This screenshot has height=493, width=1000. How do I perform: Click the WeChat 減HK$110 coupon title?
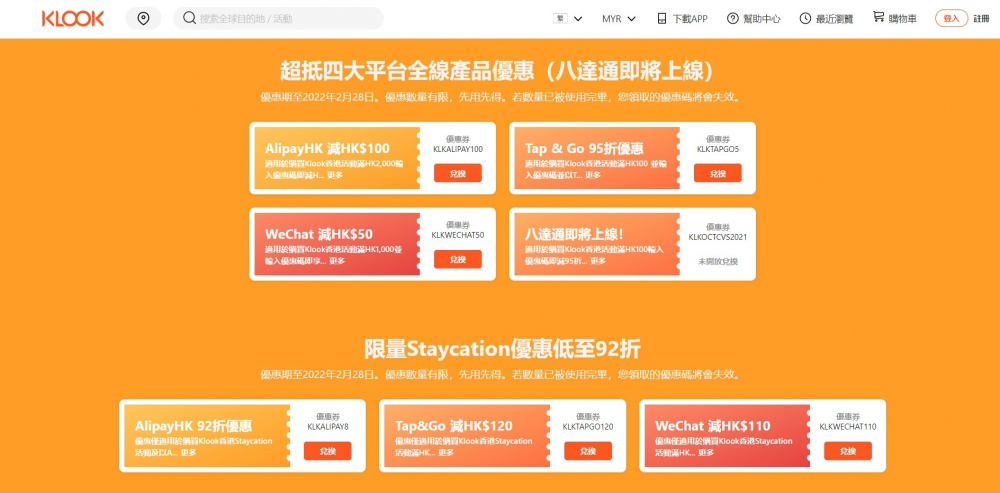point(712,426)
